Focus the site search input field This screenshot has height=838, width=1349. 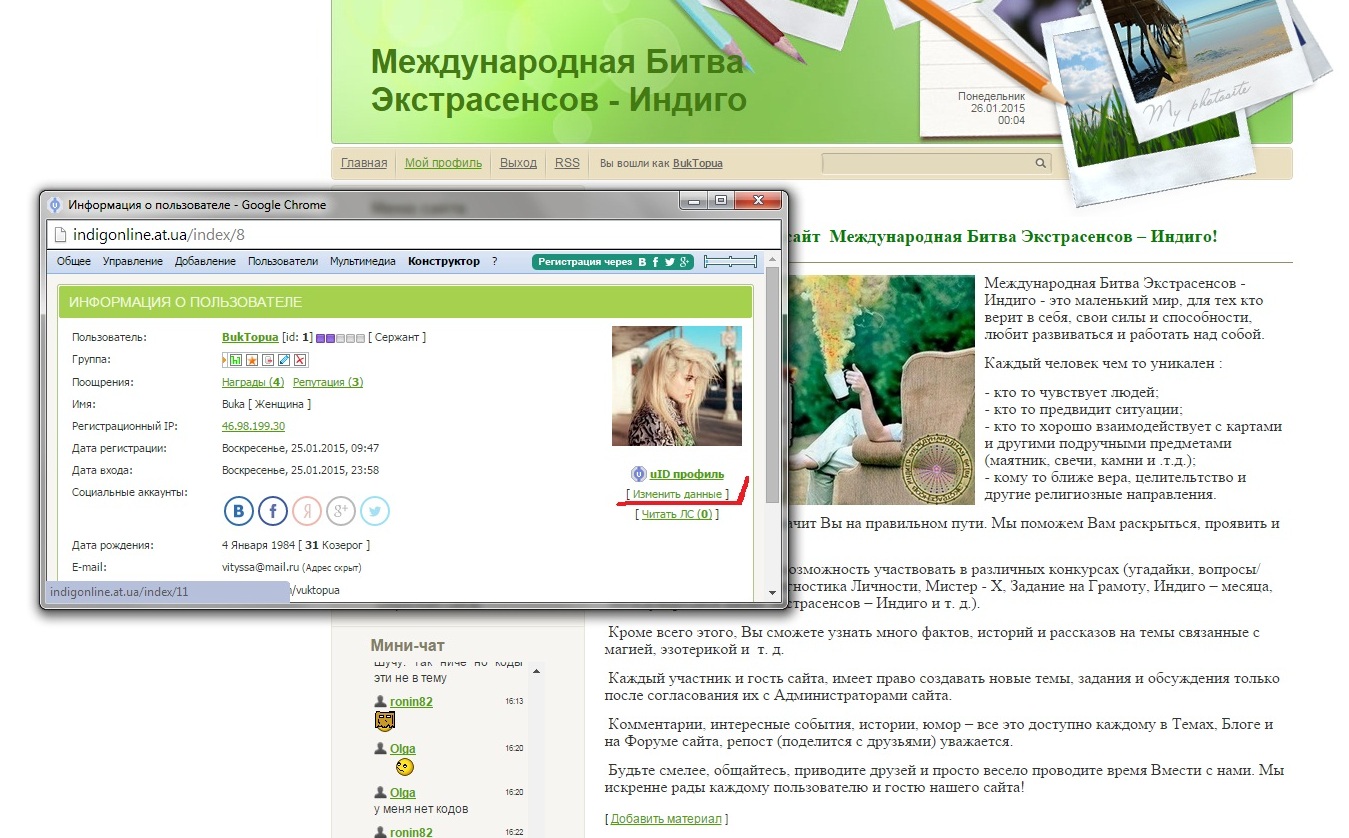point(927,163)
